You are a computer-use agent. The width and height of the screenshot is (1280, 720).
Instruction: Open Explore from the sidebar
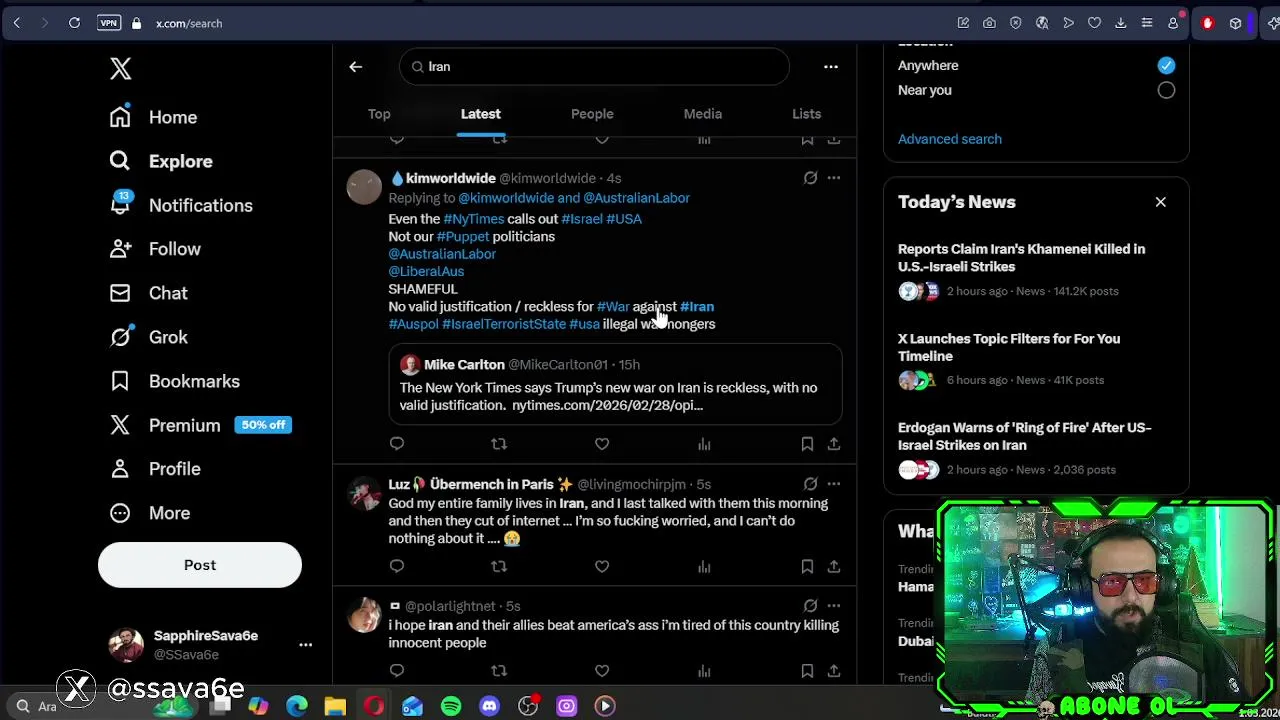click(161, 161)
